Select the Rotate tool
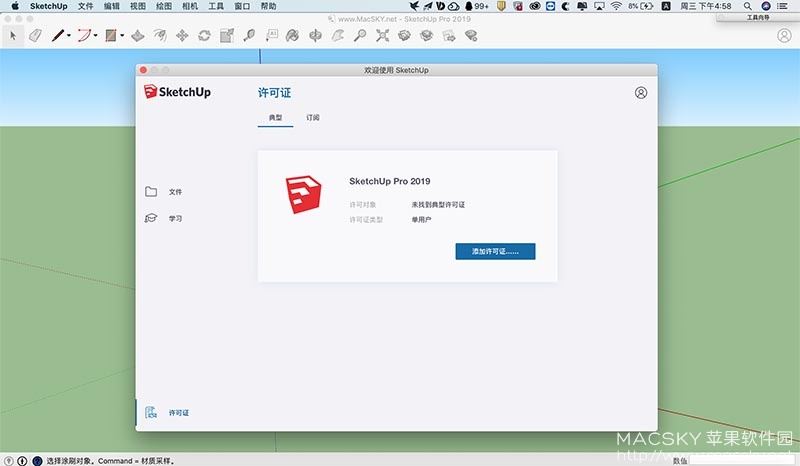This screenshot has width=800, height=466. click(x=205, y=36)
